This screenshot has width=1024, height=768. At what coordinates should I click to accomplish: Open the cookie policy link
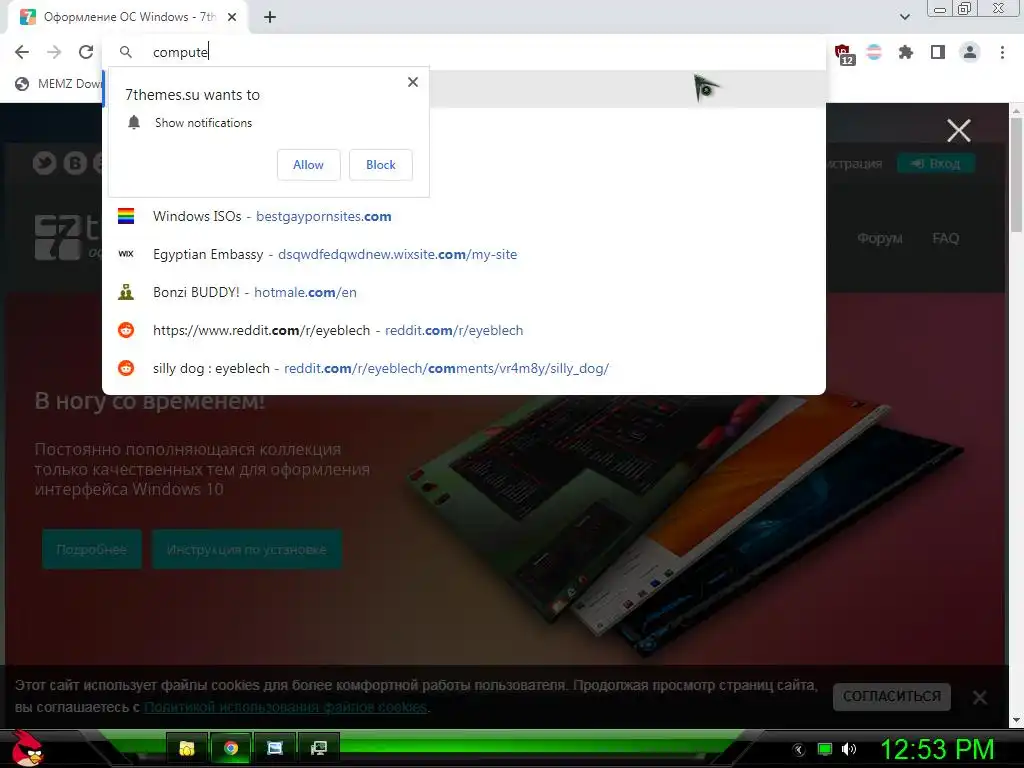tap(286, 707)
